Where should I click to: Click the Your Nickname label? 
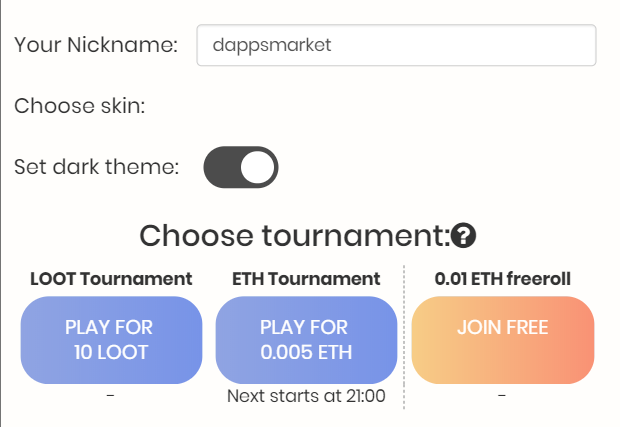click(x=96, y=45)
